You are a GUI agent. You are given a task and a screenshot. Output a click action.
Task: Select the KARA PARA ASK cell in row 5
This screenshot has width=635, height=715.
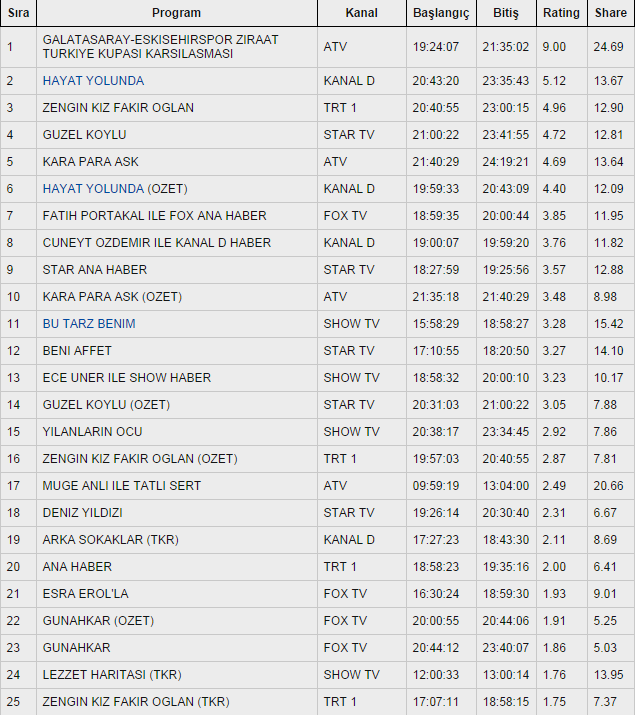pyautogui.click(x=177, y=162)
